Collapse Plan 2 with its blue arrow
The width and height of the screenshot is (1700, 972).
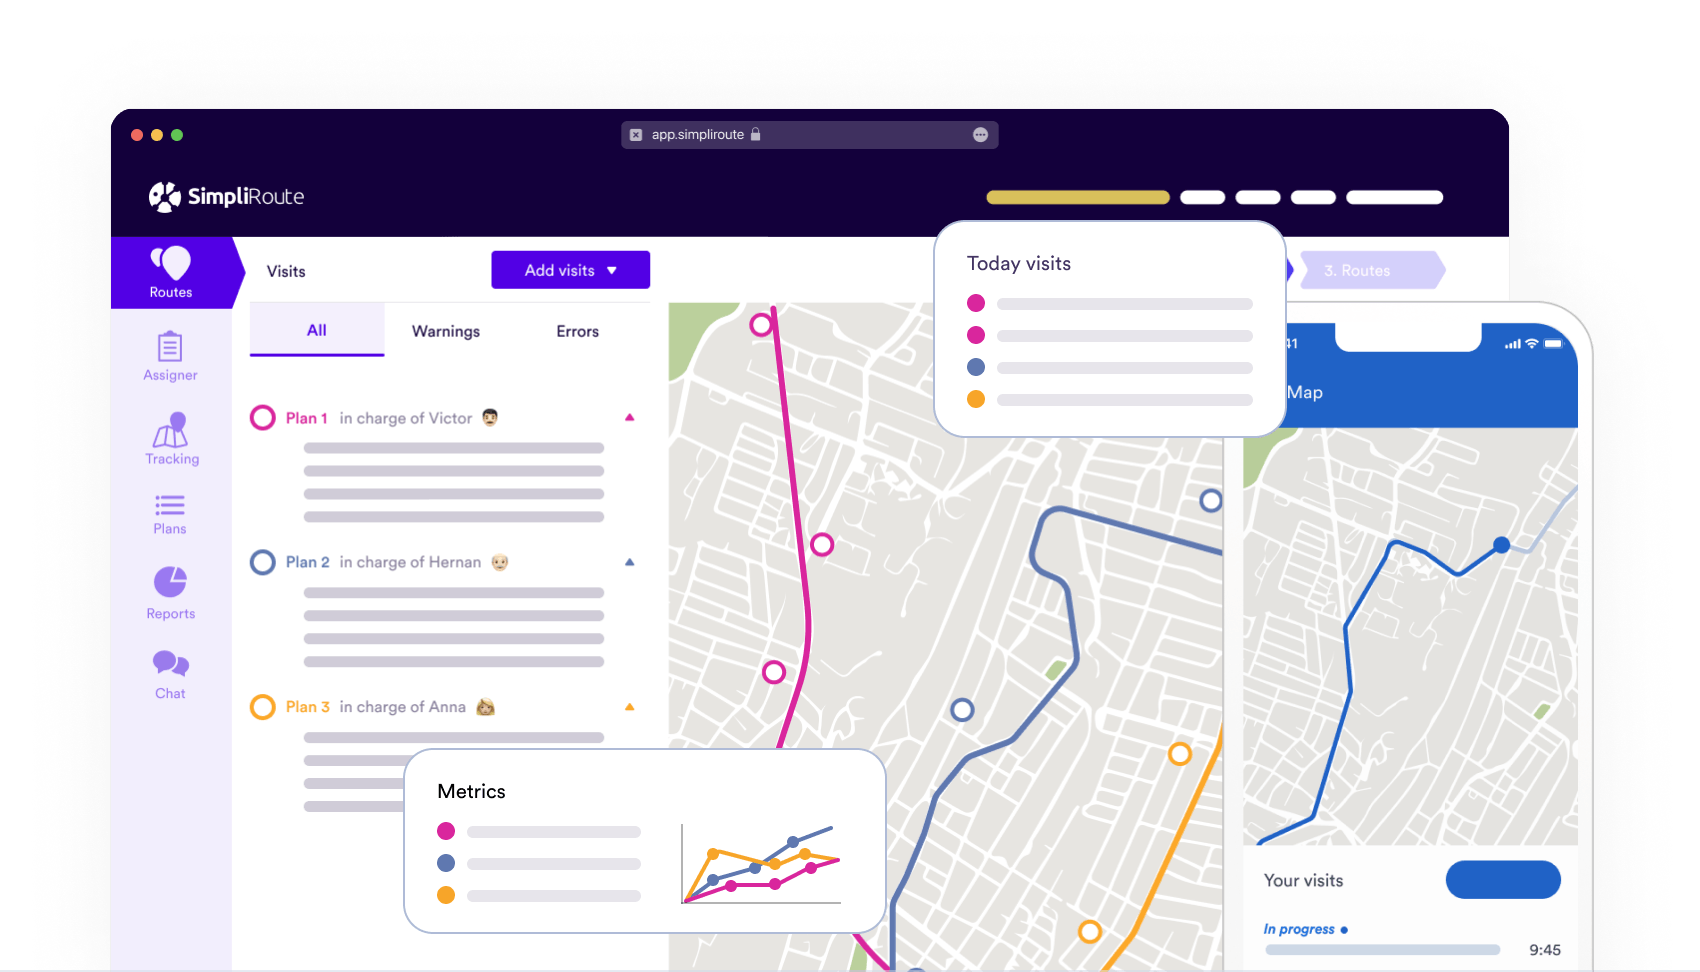[x=630, y=562]
